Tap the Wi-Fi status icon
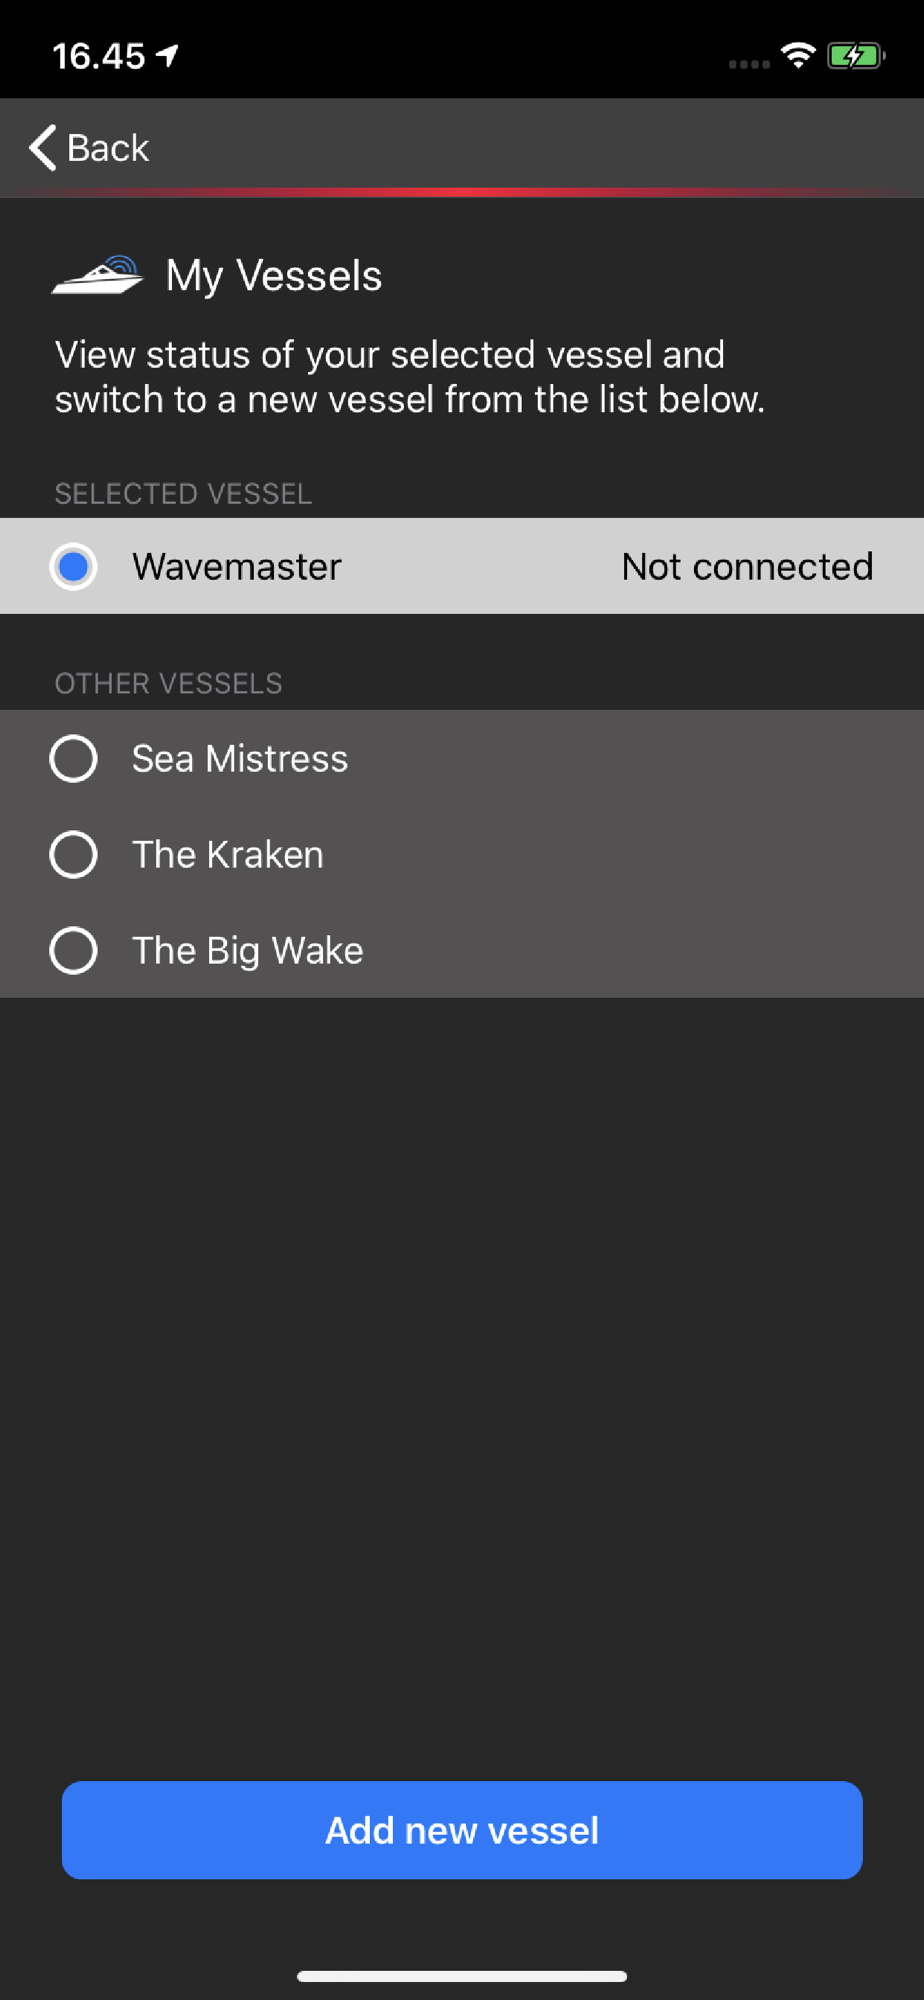 [x=798, y=56]
